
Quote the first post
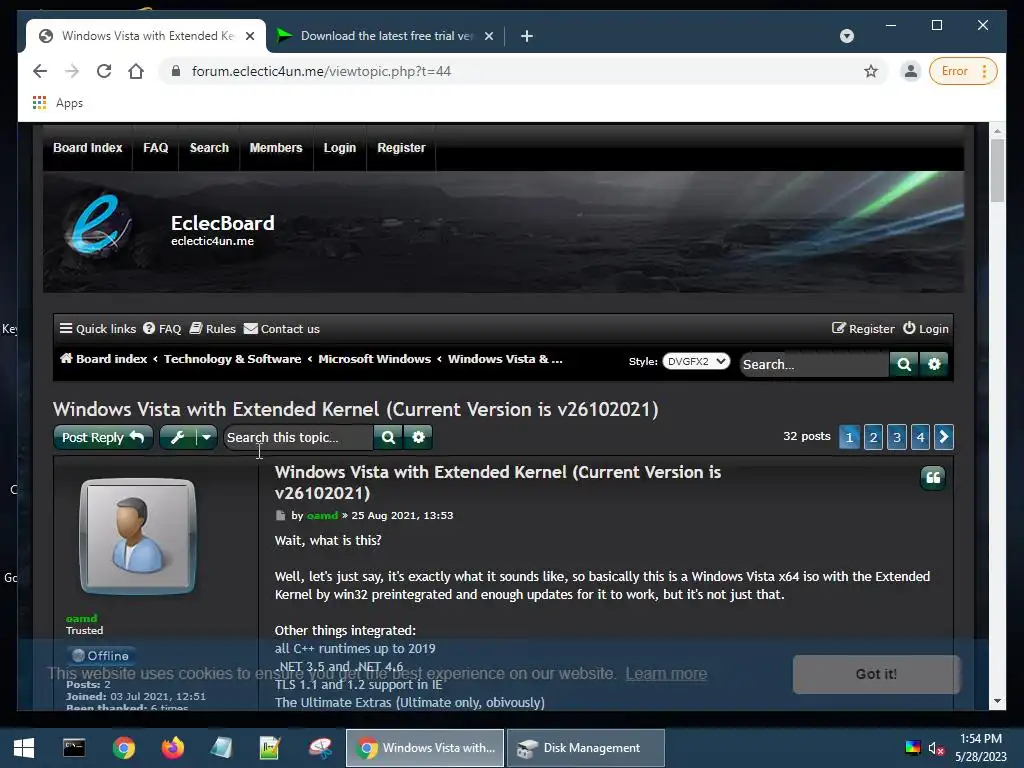click(933, 478)
